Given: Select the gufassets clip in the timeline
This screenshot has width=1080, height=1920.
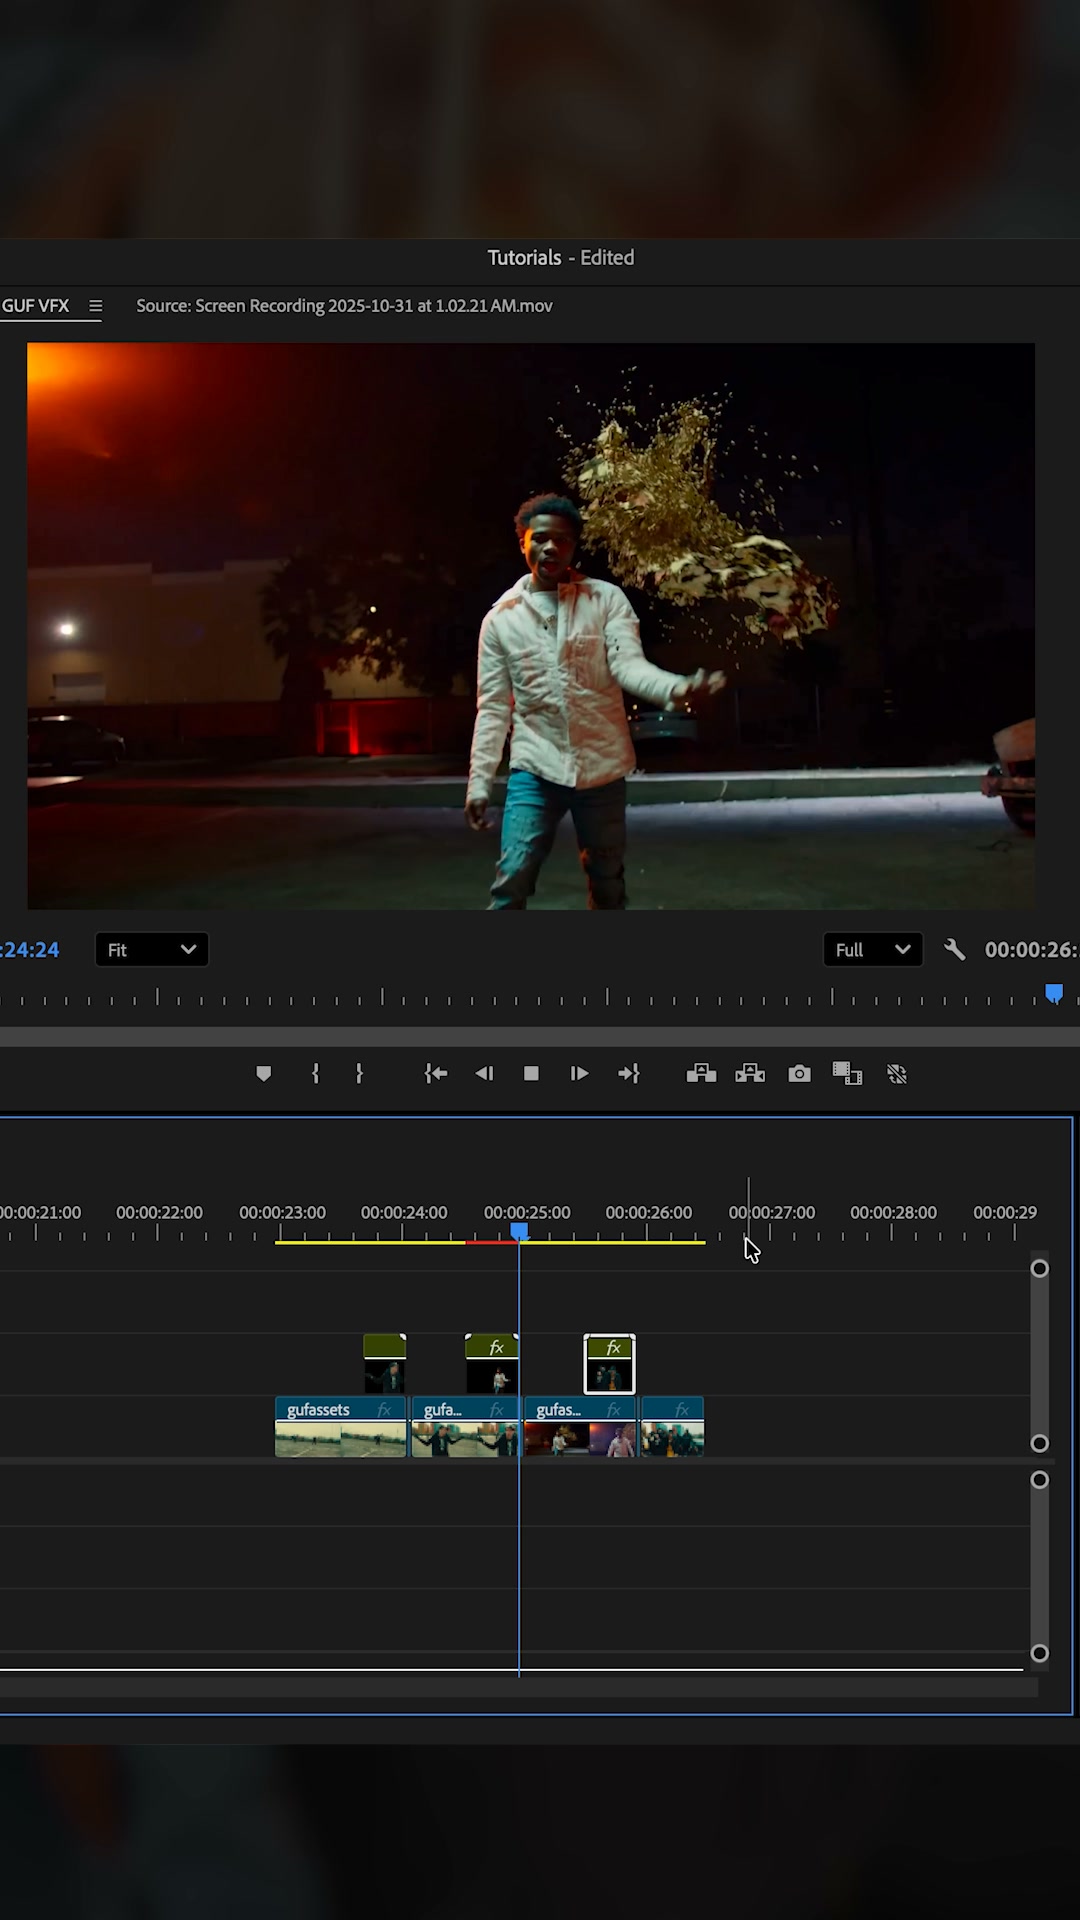Looking at the screenshot, I should pos(341,1427).
